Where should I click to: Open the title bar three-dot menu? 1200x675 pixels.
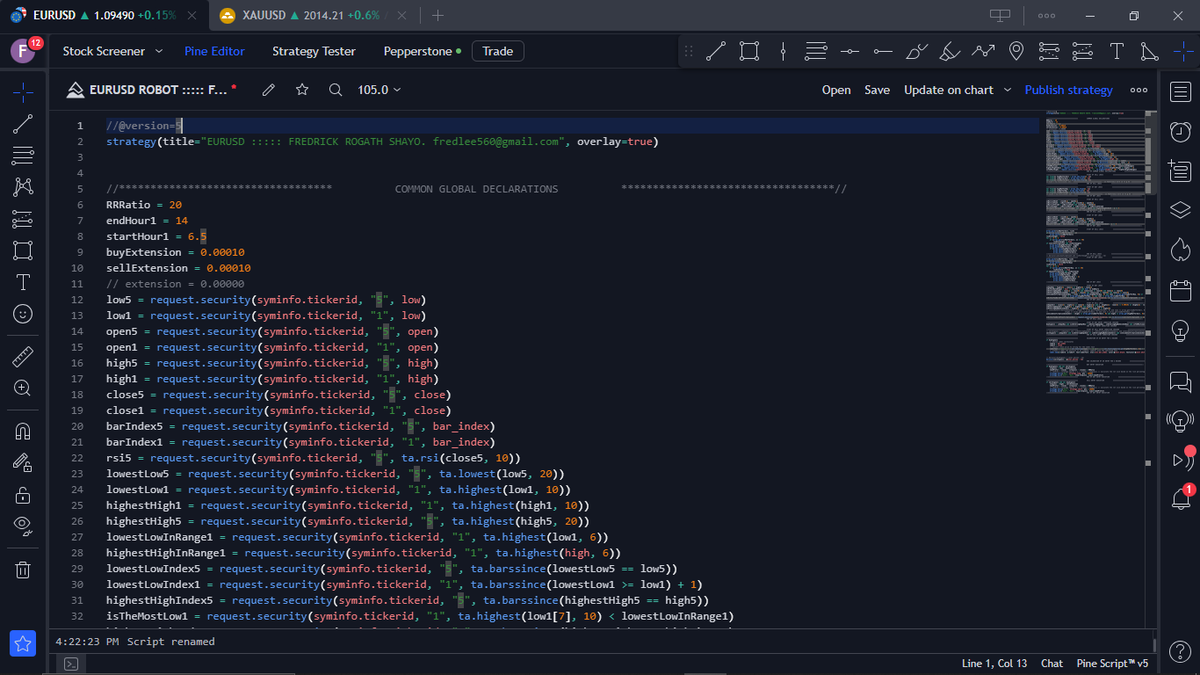click(x=1046, y=16)
